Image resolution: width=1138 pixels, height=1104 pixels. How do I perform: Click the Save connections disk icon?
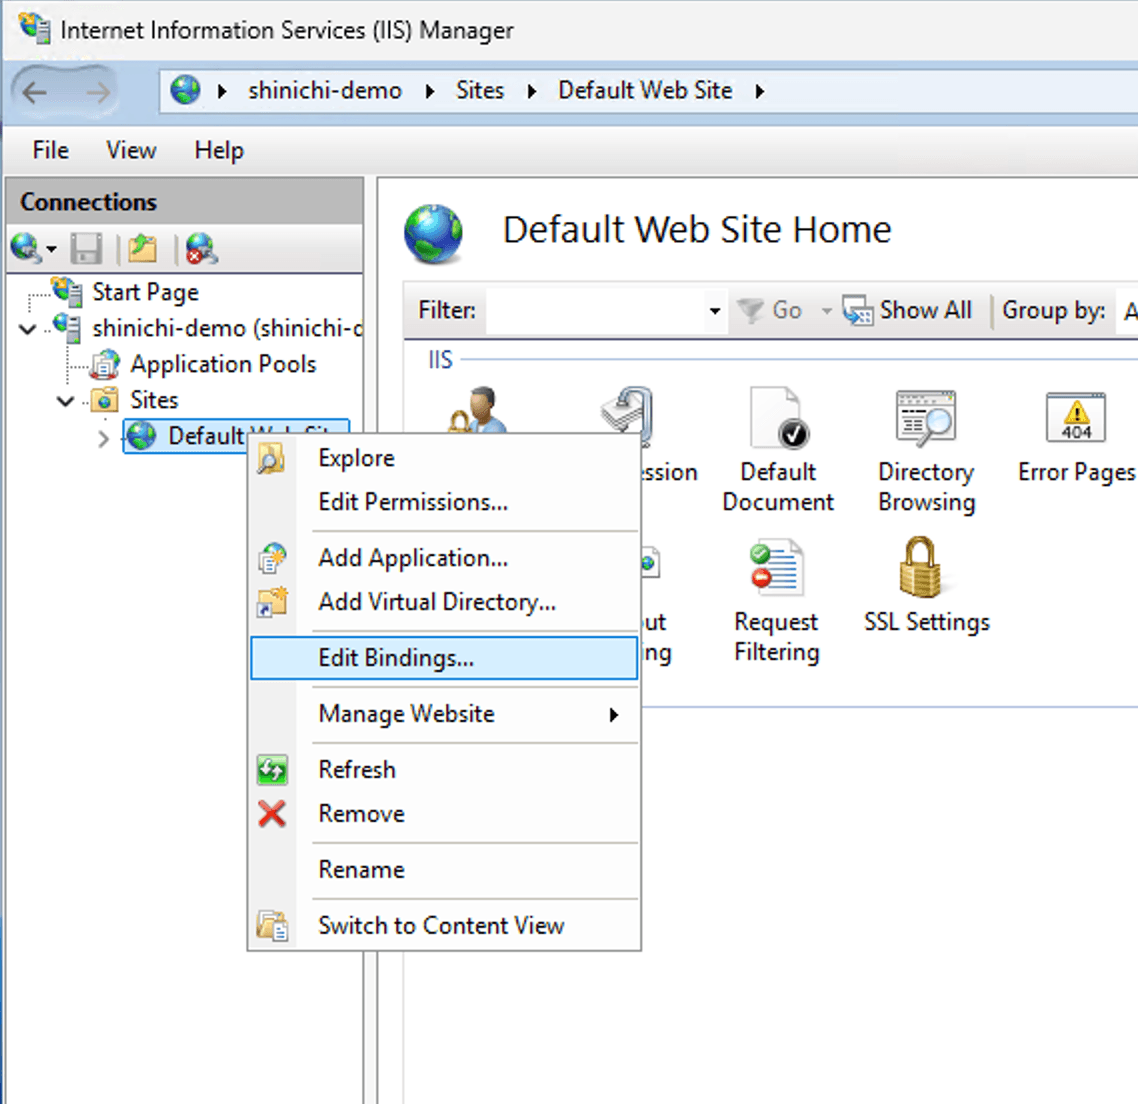[x=87, y=248]
